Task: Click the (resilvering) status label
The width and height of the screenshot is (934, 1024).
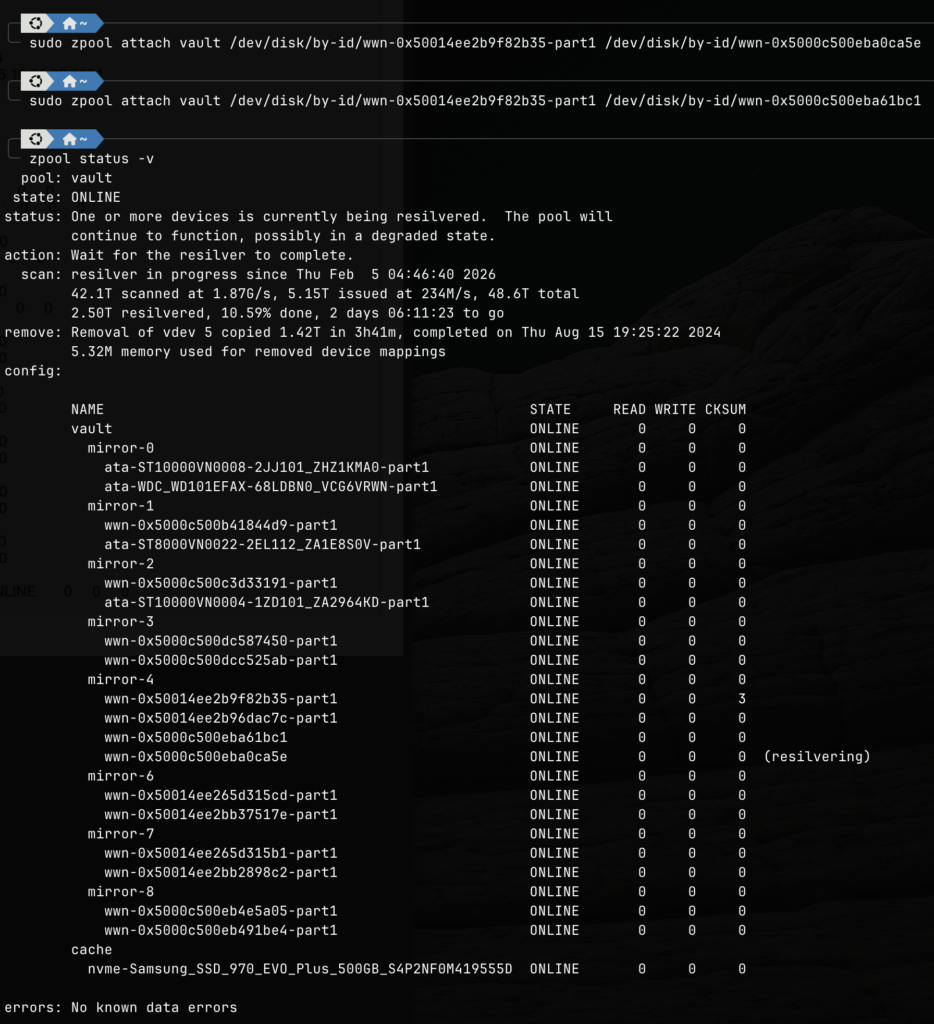Action: [816, 757]
